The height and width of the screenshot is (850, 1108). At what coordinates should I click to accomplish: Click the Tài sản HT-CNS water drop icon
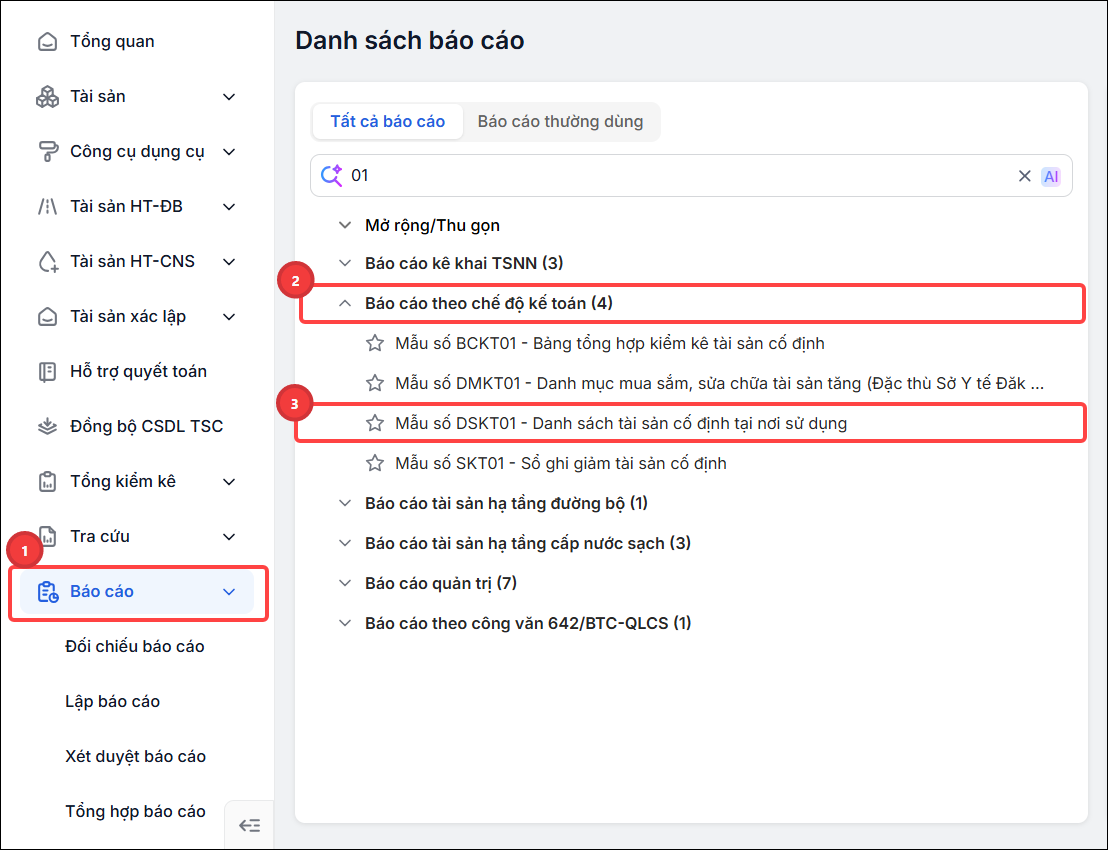click(x=47, y=261)
